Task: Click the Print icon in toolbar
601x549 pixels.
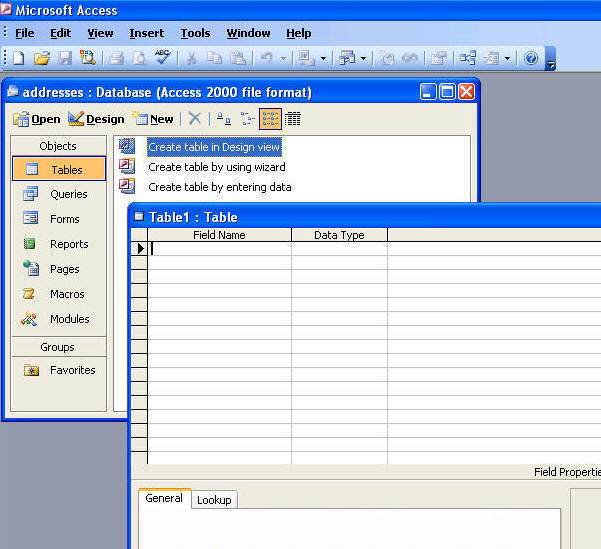Action: [x=117, y=58]
